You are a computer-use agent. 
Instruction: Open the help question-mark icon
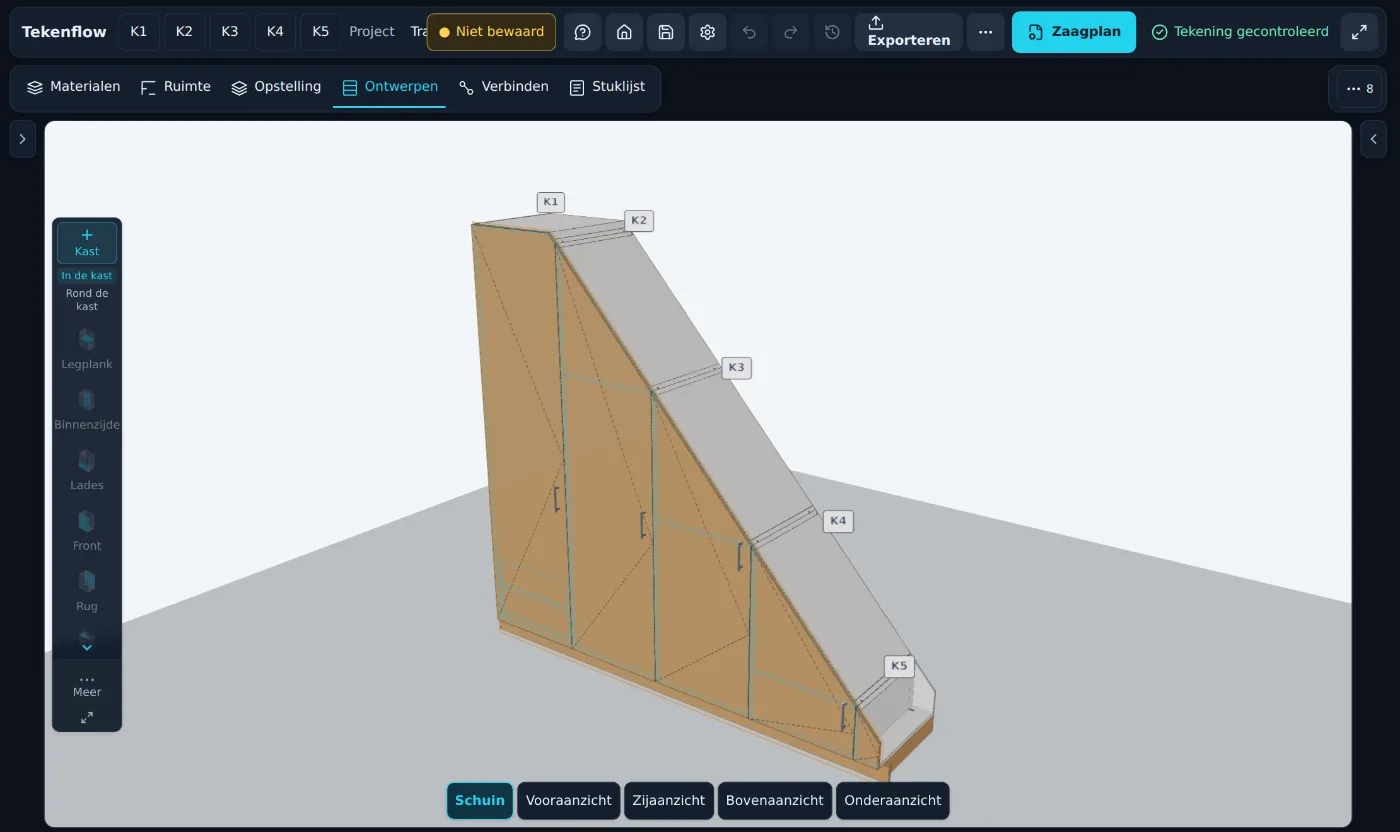coord(582,32)
